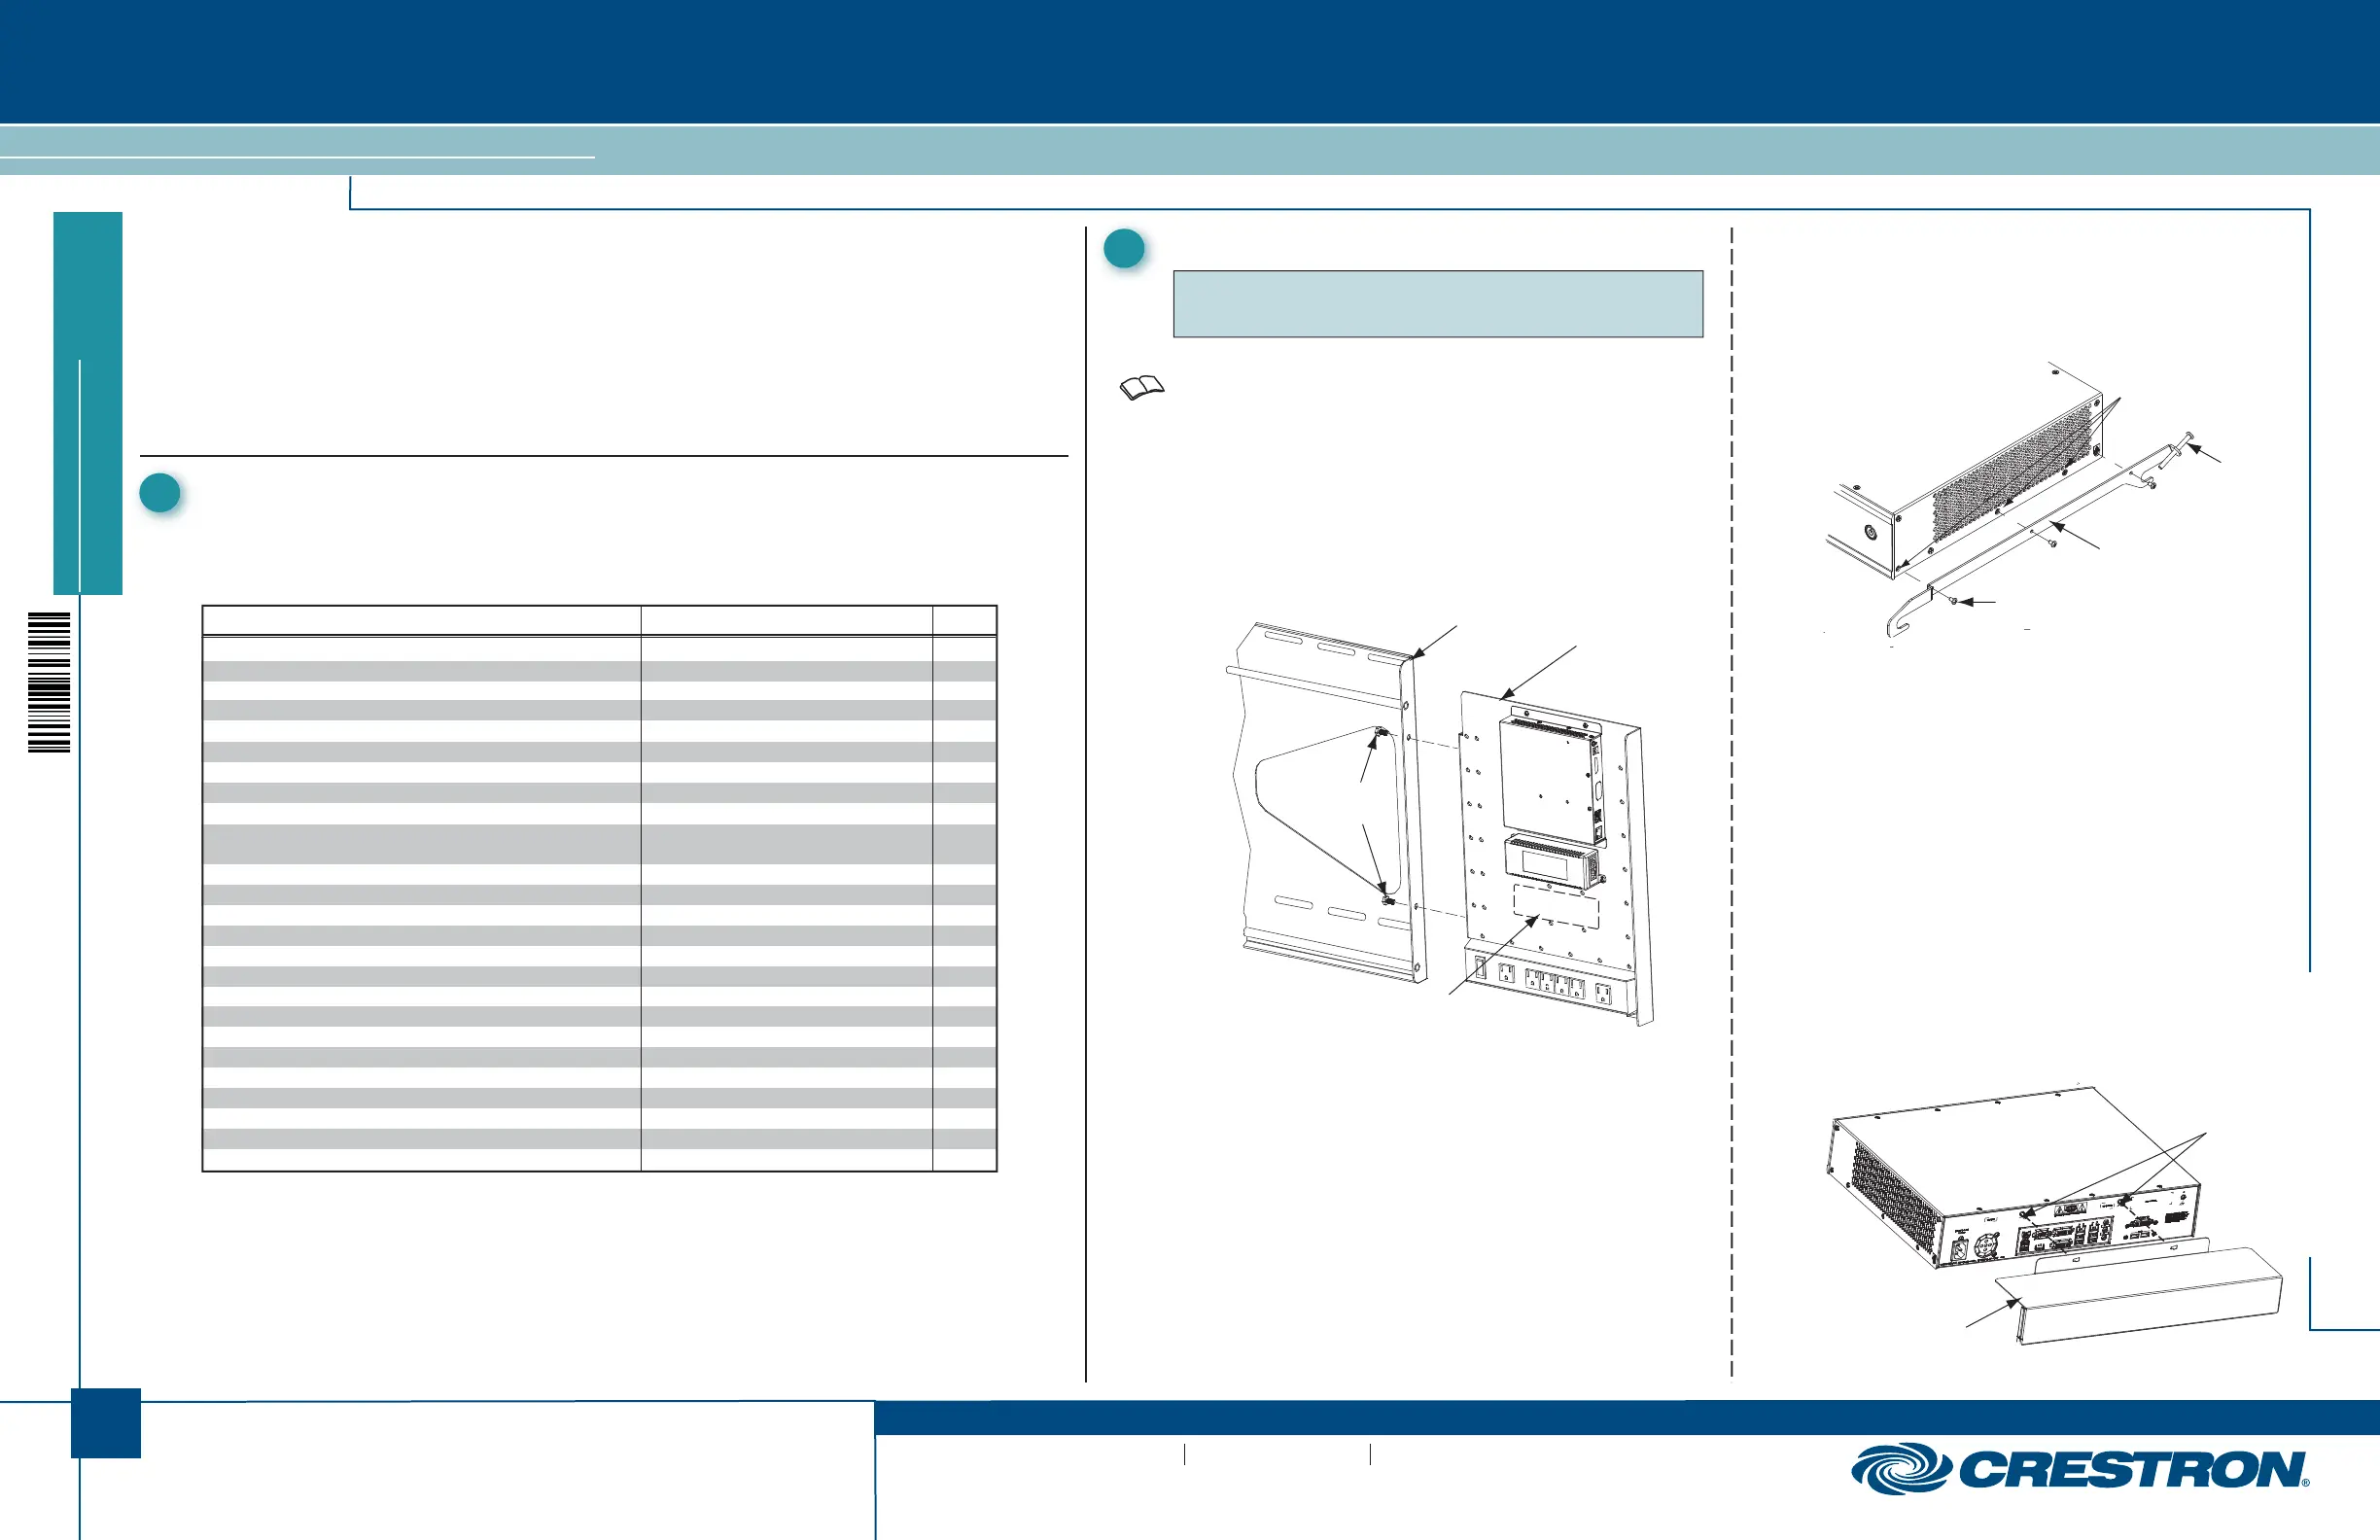2380x1540 pixels.
Task: Click the CRESTRON wordmark text
Action: (2133, 1470)
